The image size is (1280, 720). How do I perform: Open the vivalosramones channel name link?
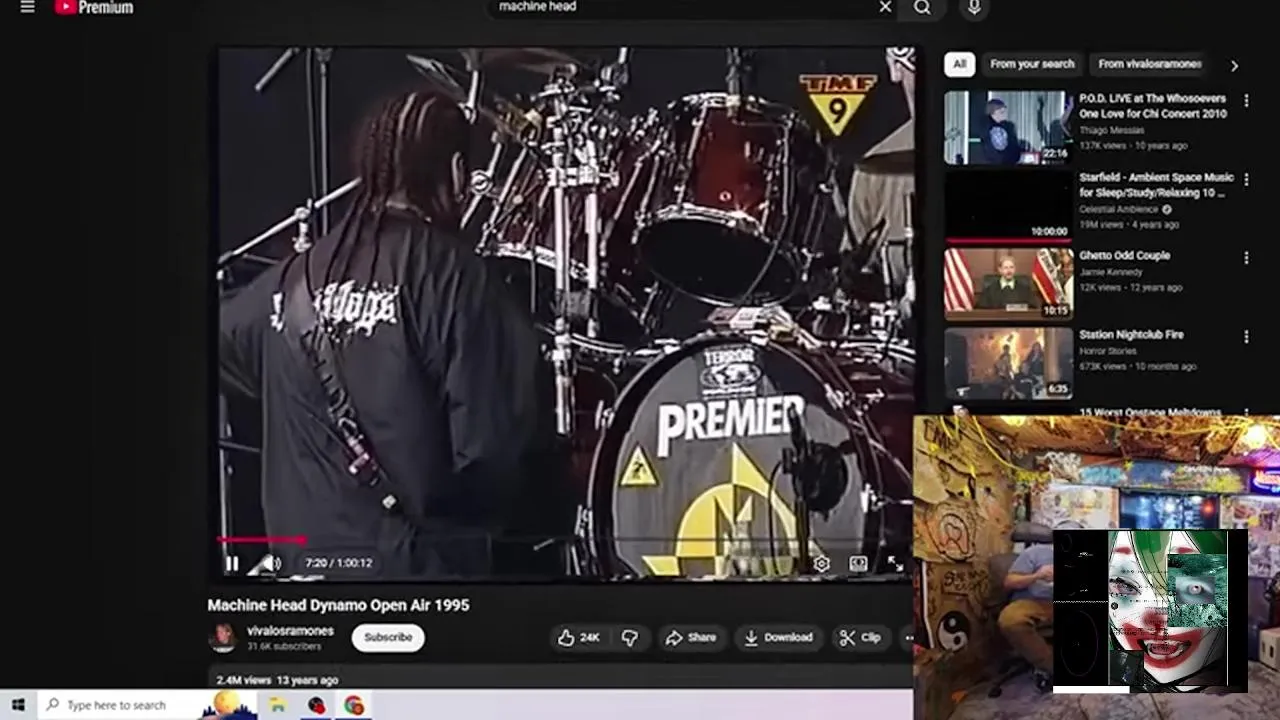click(x=290, y=631)
